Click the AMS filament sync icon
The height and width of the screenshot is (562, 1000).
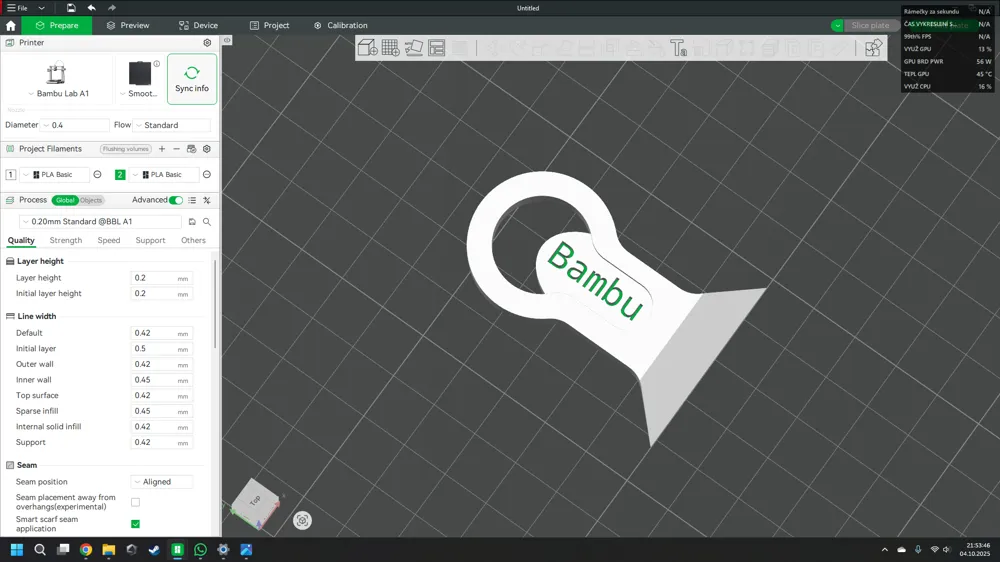(x=191, y=149)
